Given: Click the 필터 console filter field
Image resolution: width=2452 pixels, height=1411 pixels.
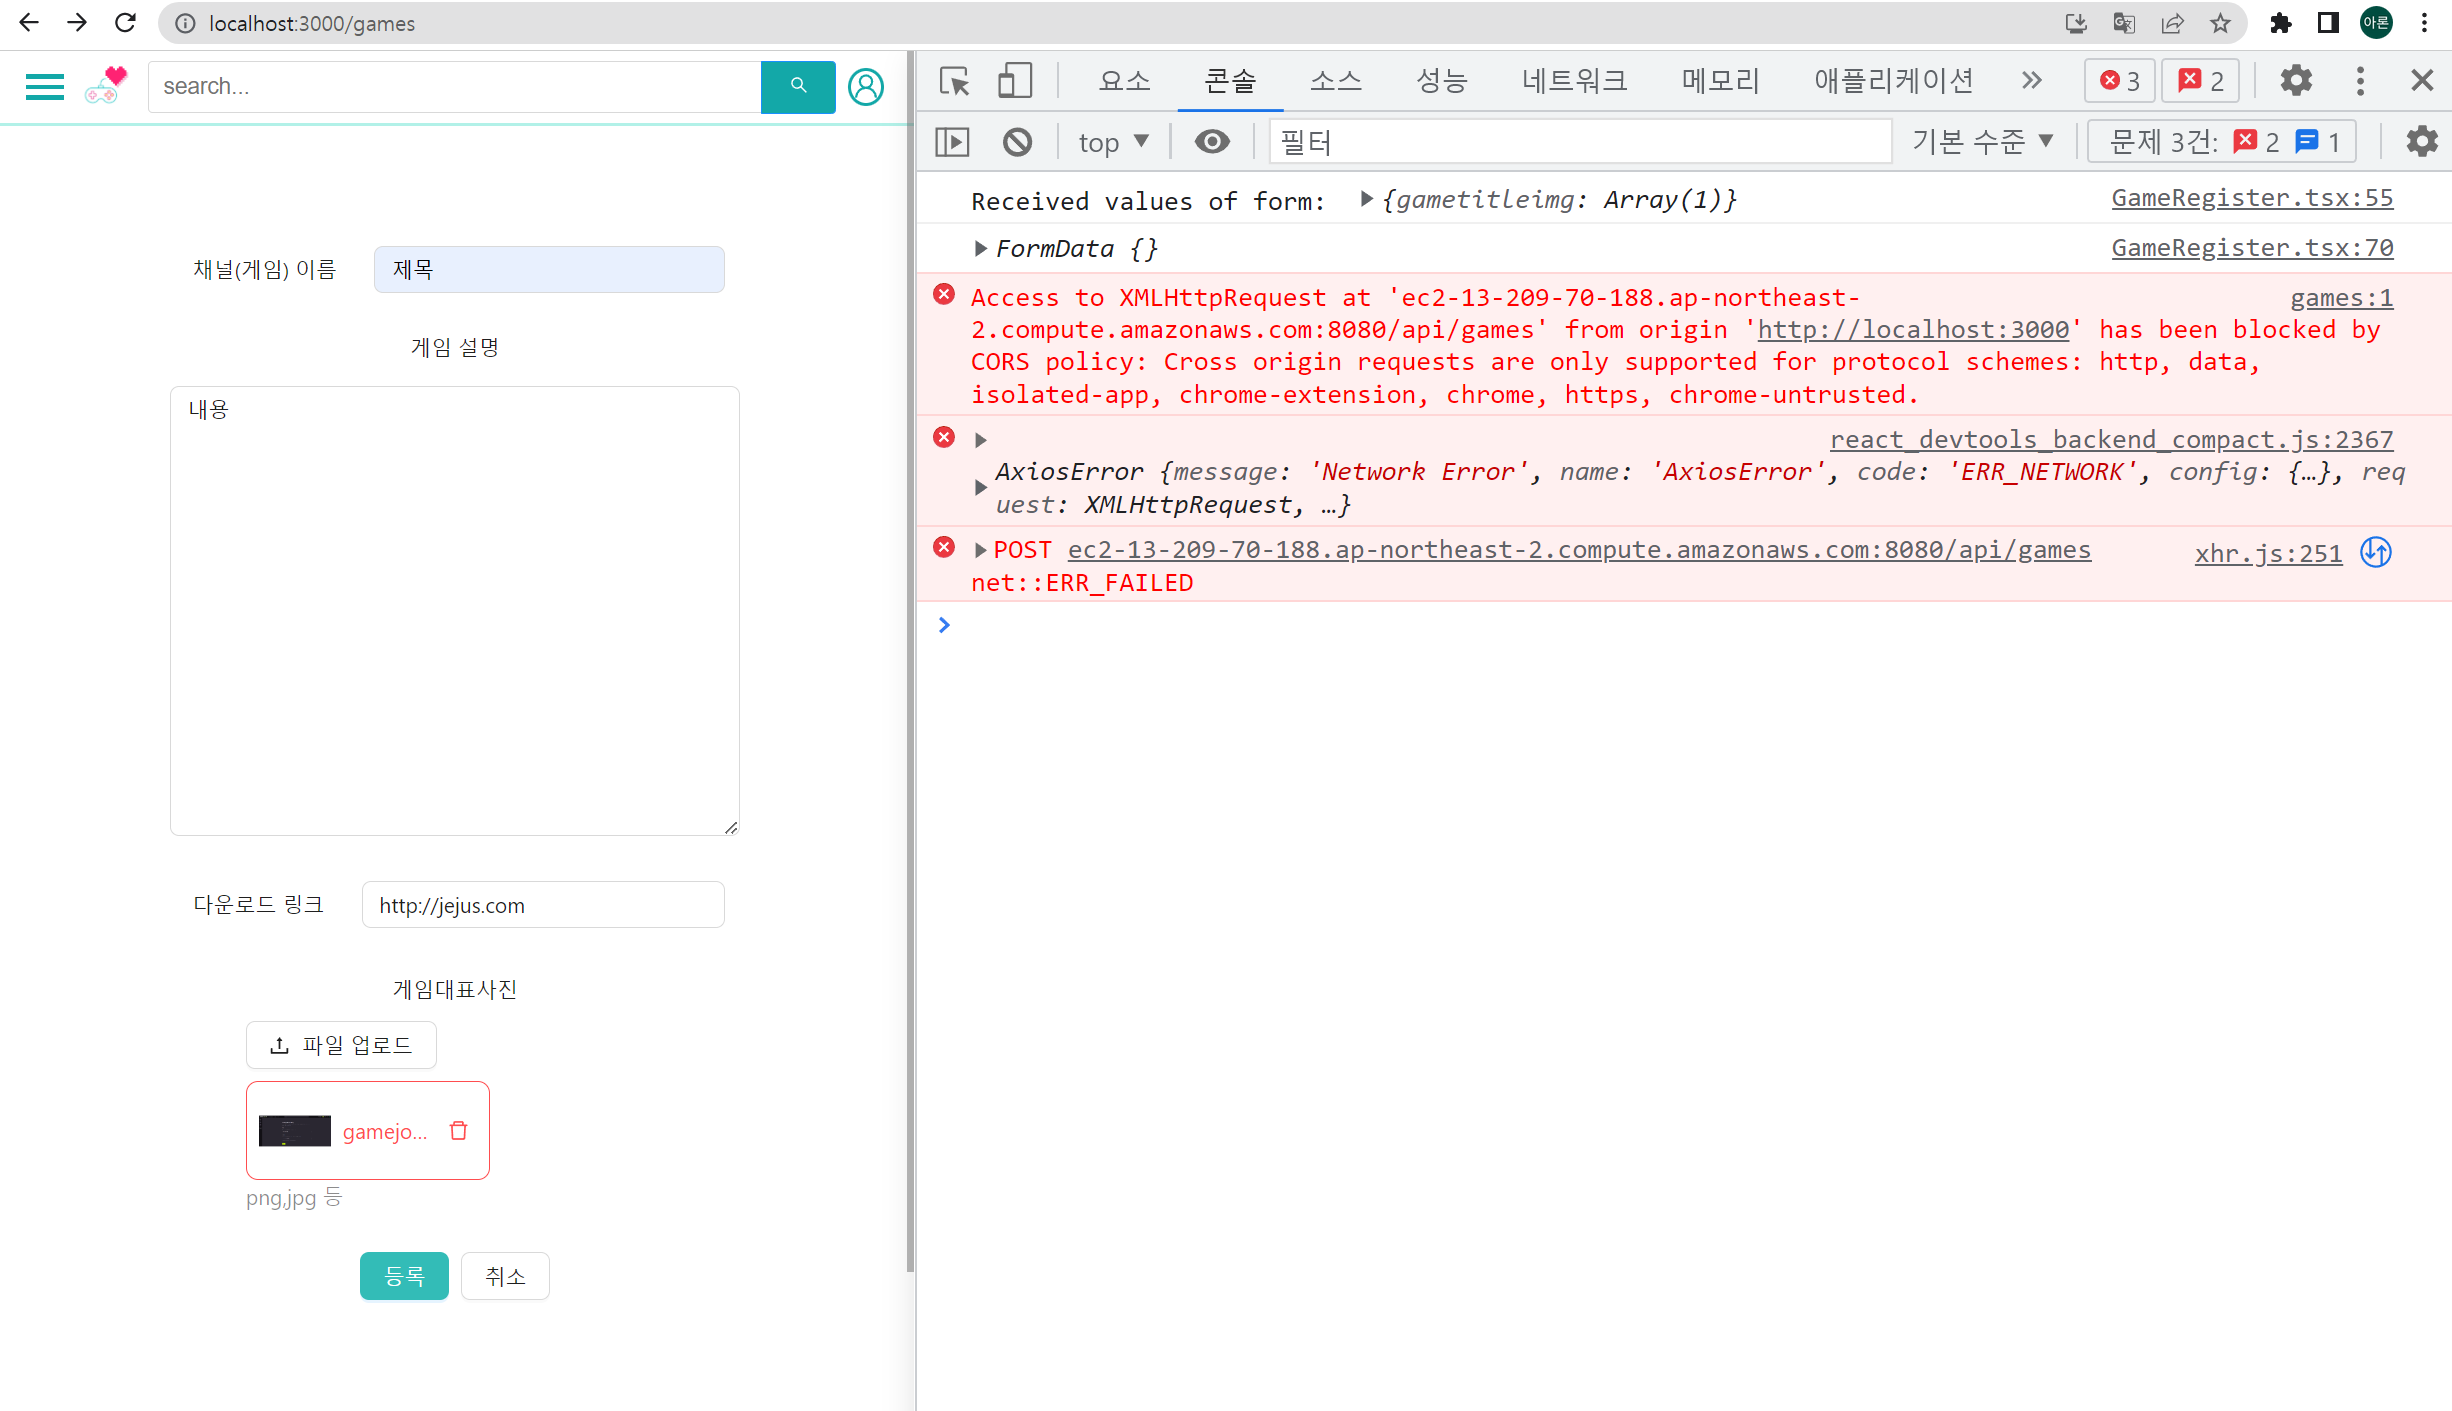Looking at the screenshot, I should click(x=1580, y=142).
